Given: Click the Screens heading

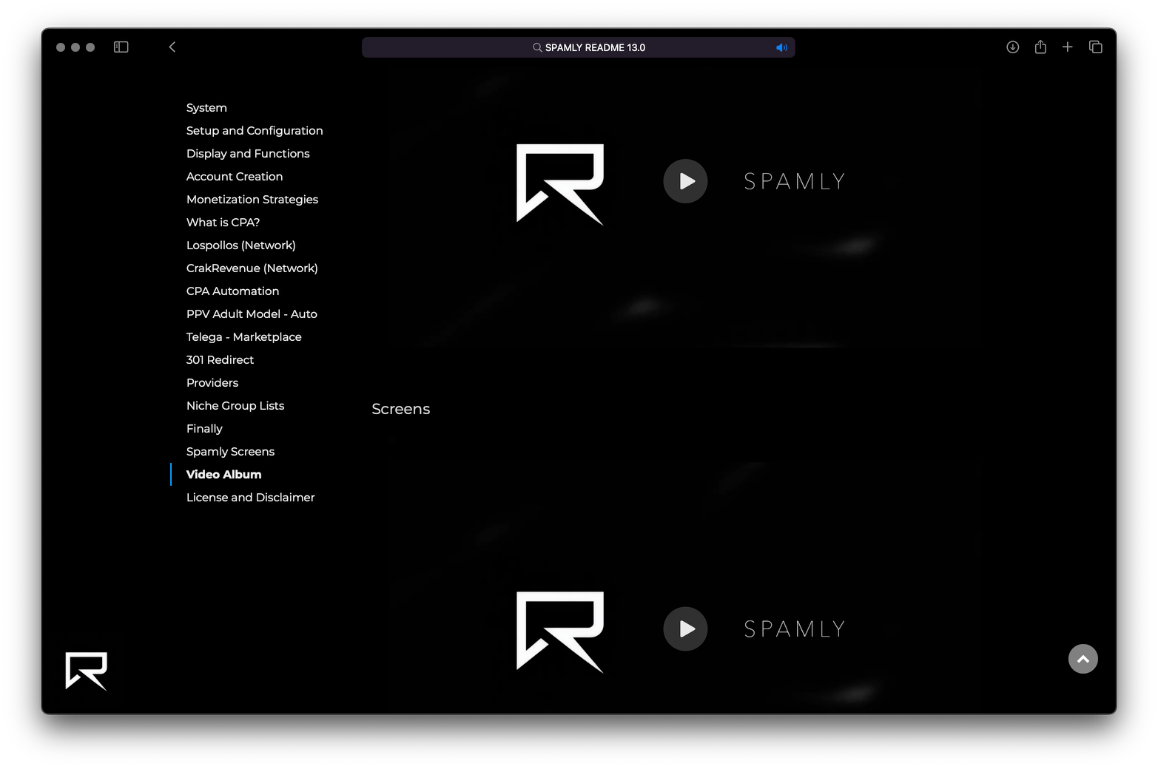Looking at the screenshot, I should tap(401, 409).
